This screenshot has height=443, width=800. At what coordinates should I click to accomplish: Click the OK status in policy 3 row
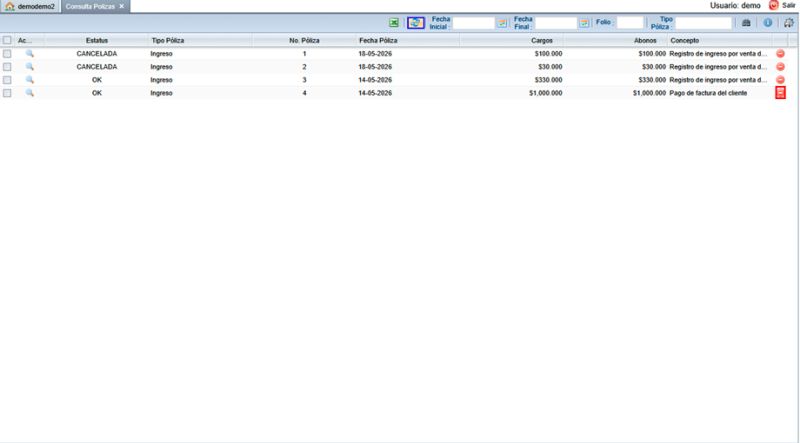coord(96,80)
